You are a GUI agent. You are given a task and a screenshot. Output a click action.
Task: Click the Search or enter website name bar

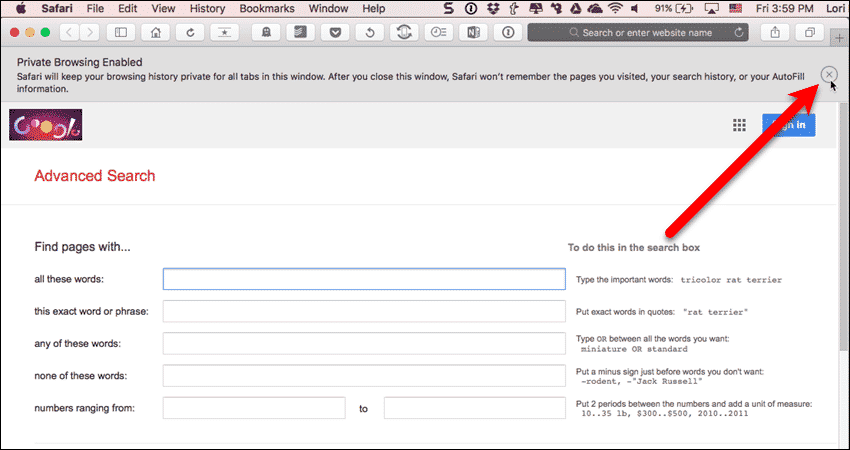point(640,32)
